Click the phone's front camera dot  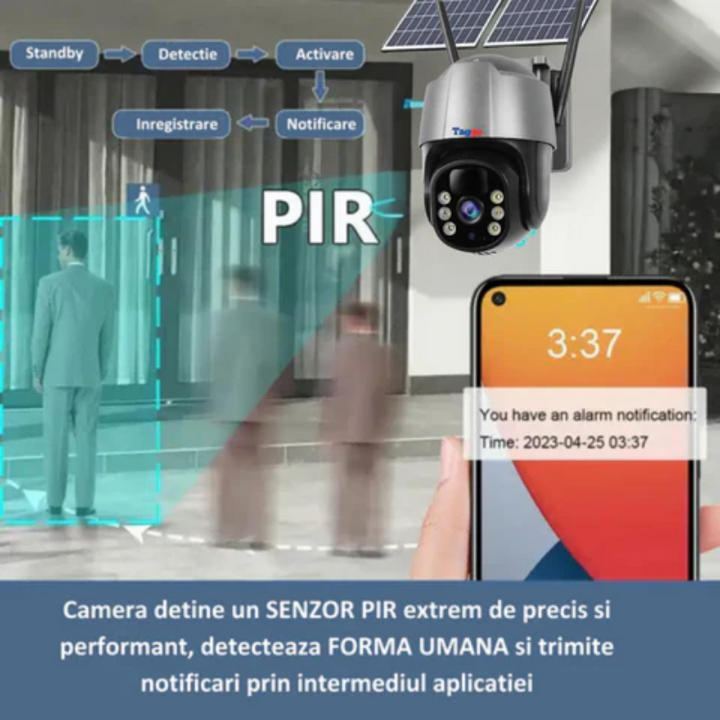tap(499, 299)
